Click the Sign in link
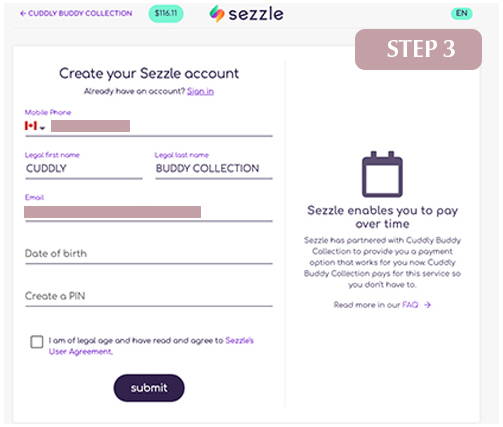Screen dimensions: 503x427 [200, 91]
